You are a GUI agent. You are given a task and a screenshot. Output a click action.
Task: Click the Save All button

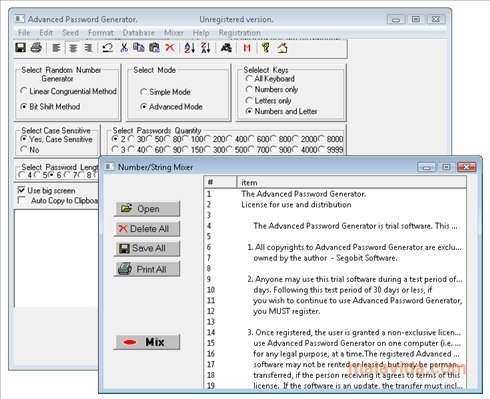pyautogui.click(x=147, y=248)
